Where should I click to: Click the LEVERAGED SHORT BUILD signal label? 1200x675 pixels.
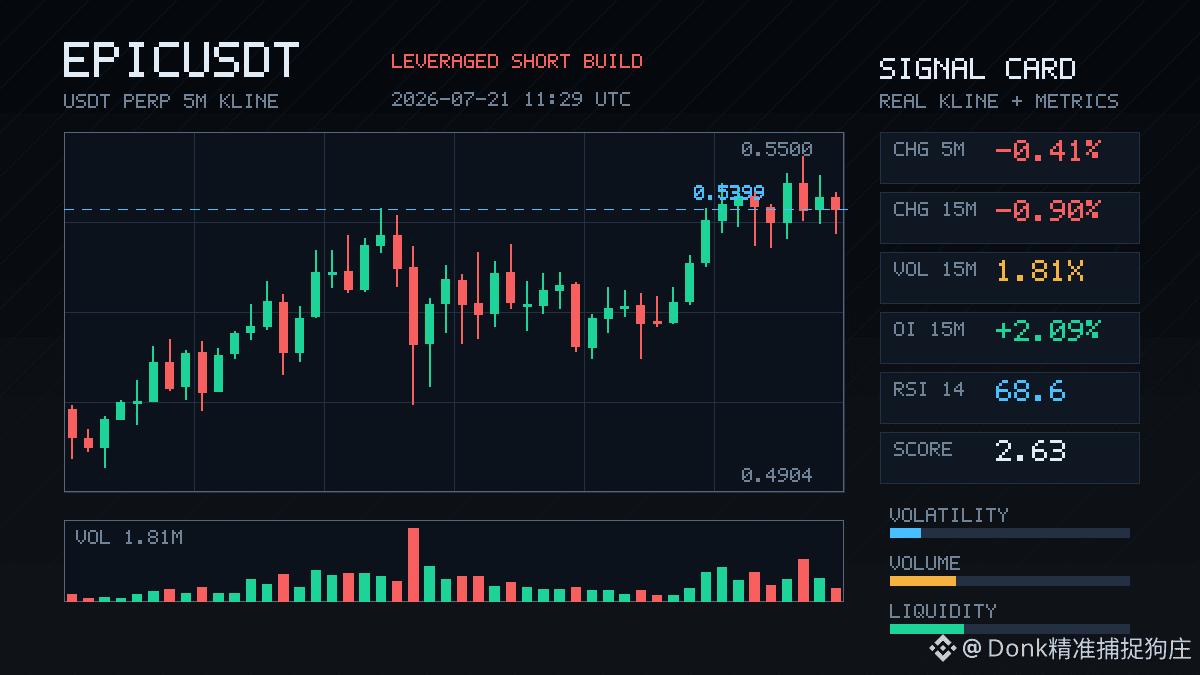click(516, 61)
